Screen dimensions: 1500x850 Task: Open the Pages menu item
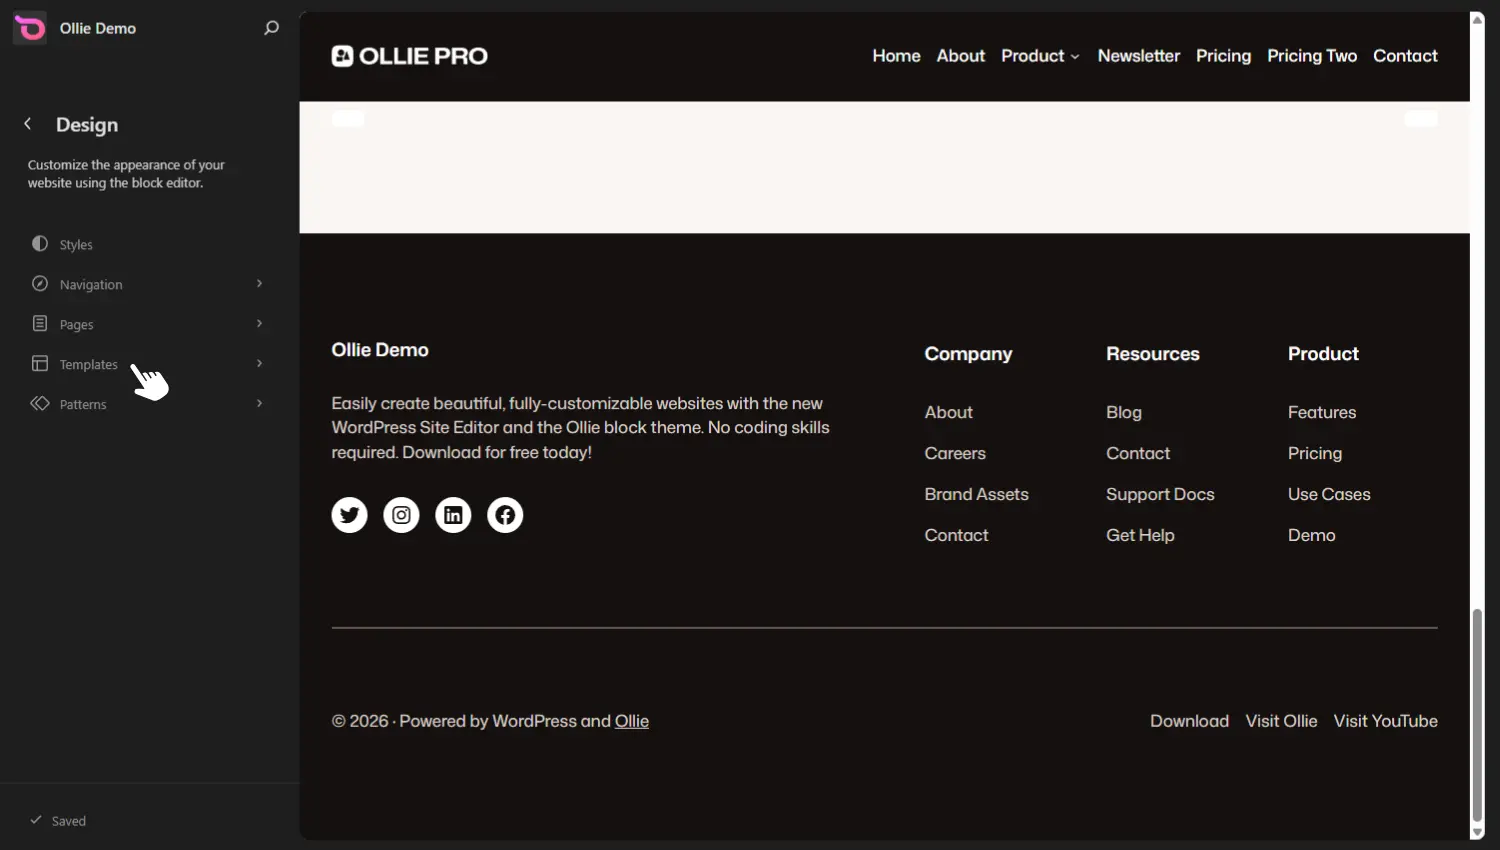click(x=148, y=324)
